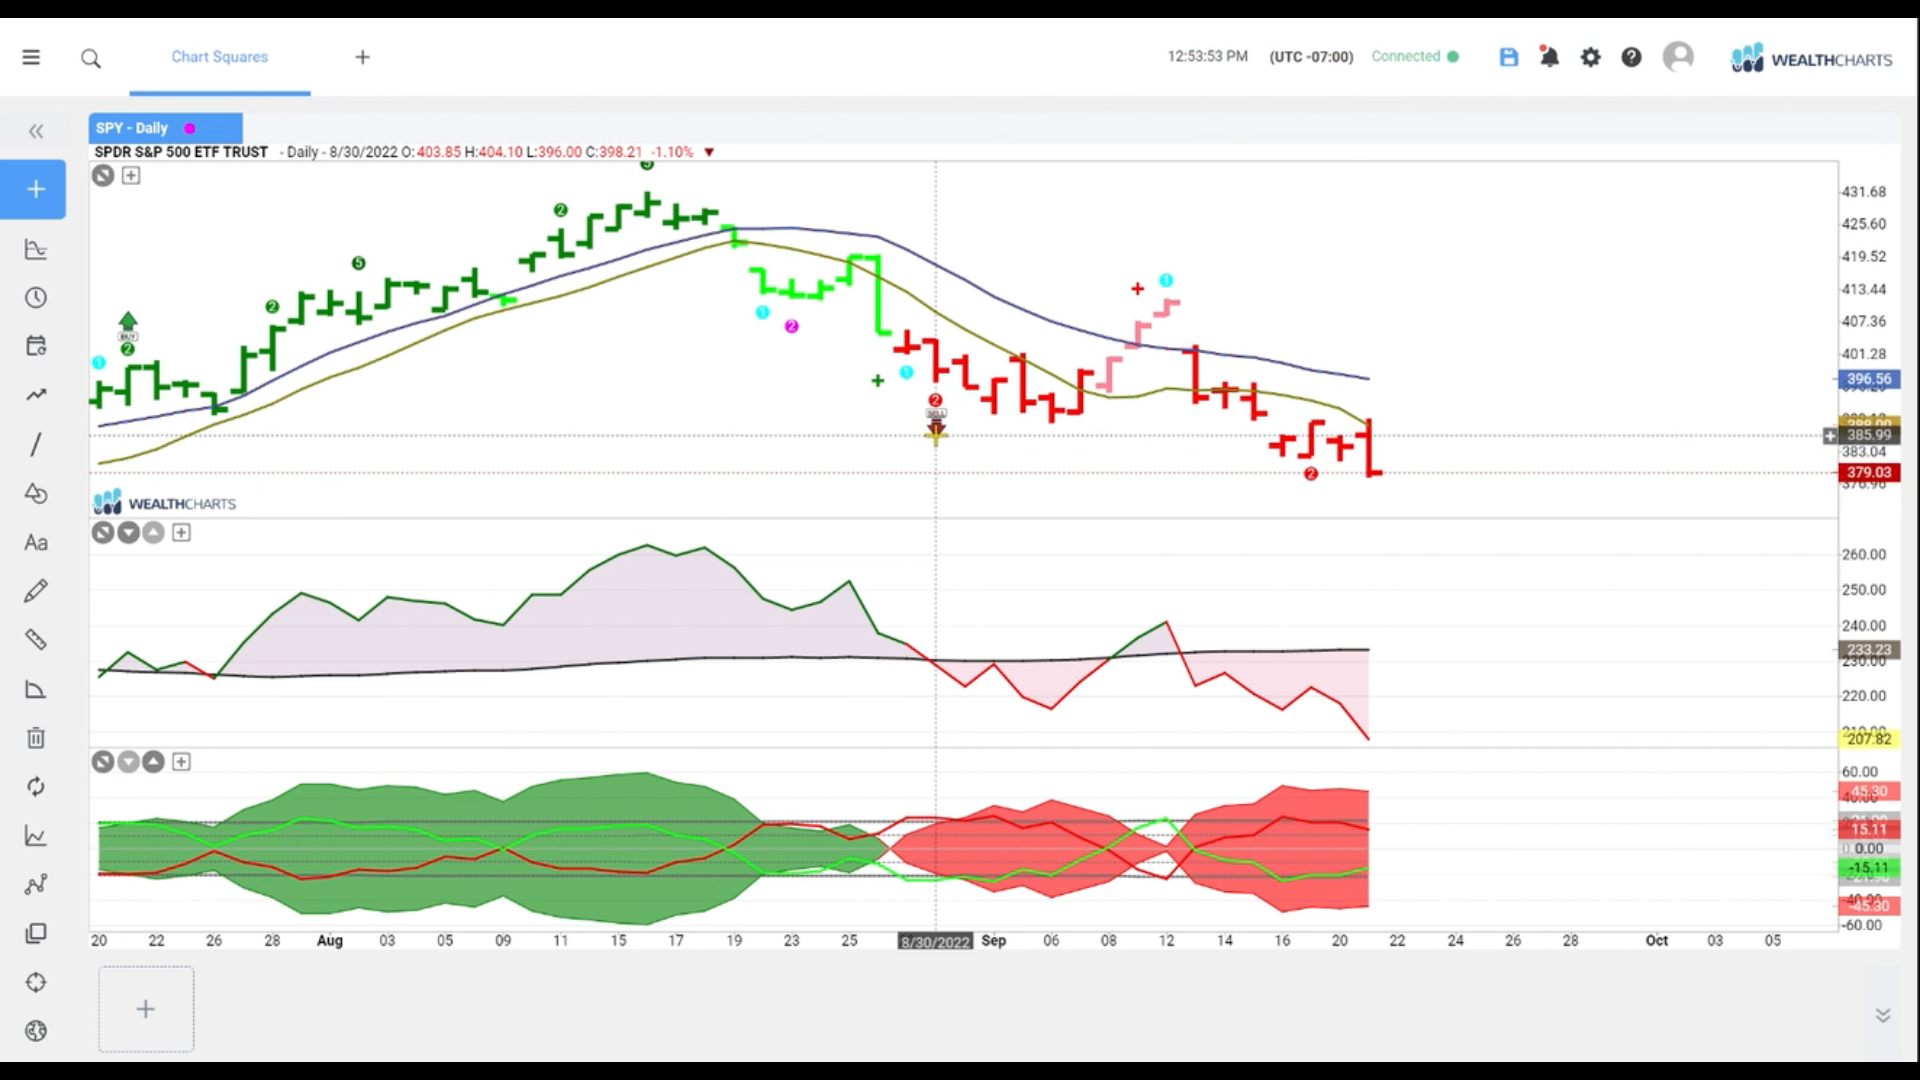This screenshot has height=1080, width=1920.
Task: Select the line drawing tool
Action: tap(36, 444)
